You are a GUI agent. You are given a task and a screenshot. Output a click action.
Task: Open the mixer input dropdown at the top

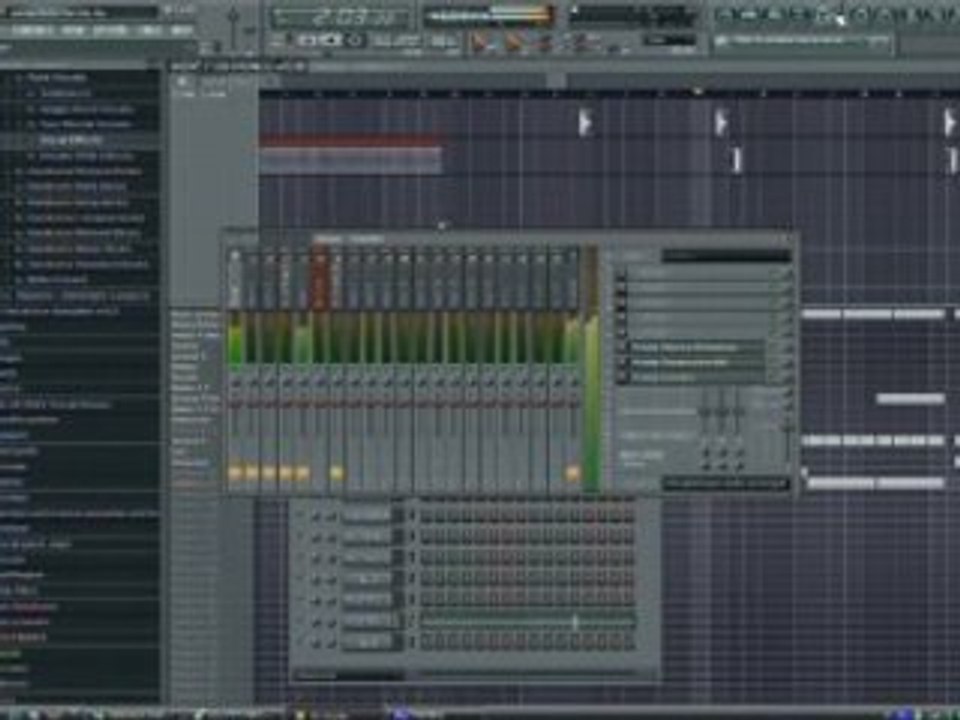pos(726,256)
